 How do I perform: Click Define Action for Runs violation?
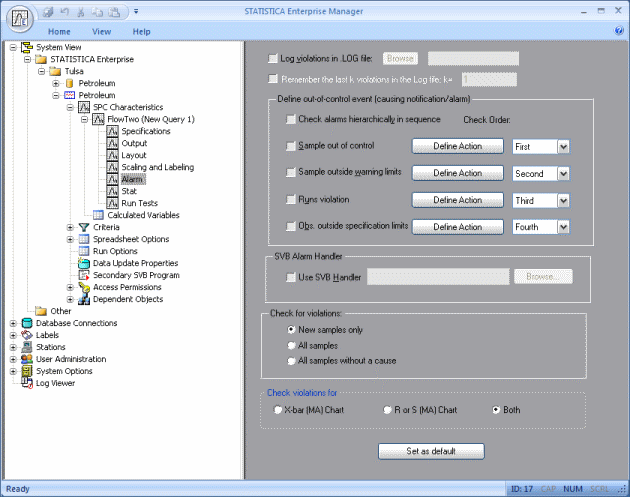click(457, 200)
